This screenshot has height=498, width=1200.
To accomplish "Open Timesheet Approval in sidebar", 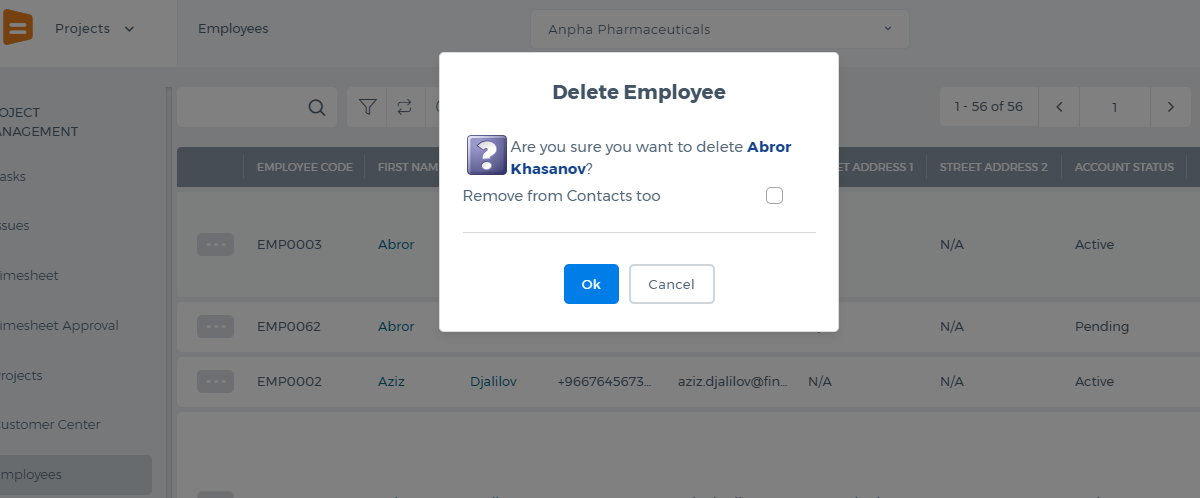I will [60, 326].
